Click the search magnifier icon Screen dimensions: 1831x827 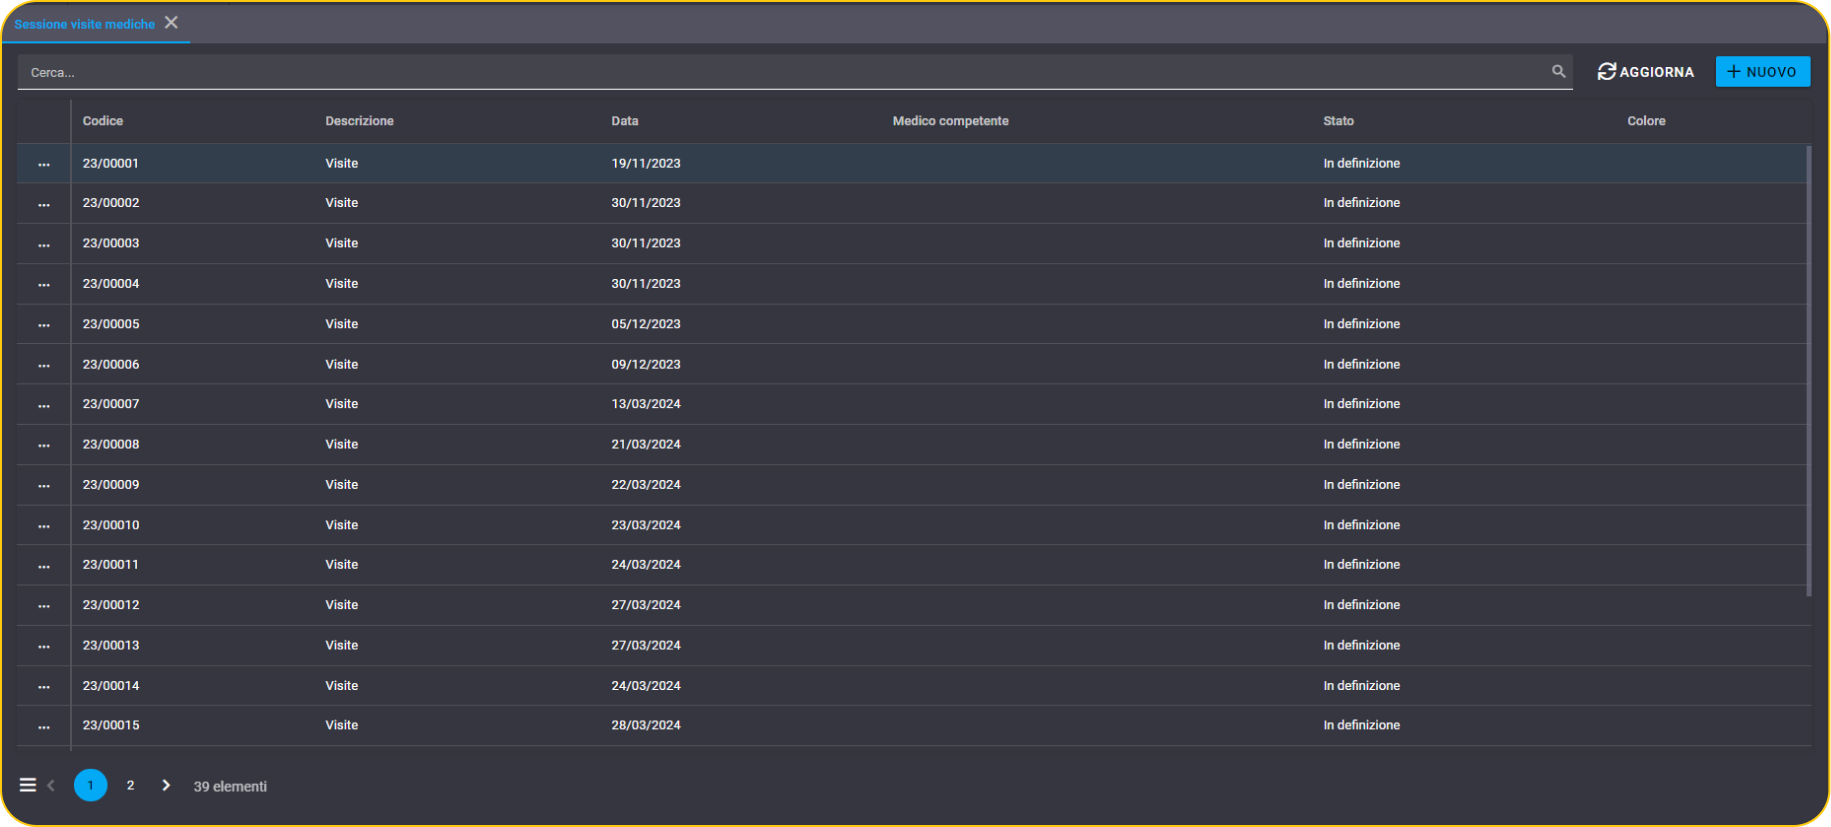point(1558,71)
